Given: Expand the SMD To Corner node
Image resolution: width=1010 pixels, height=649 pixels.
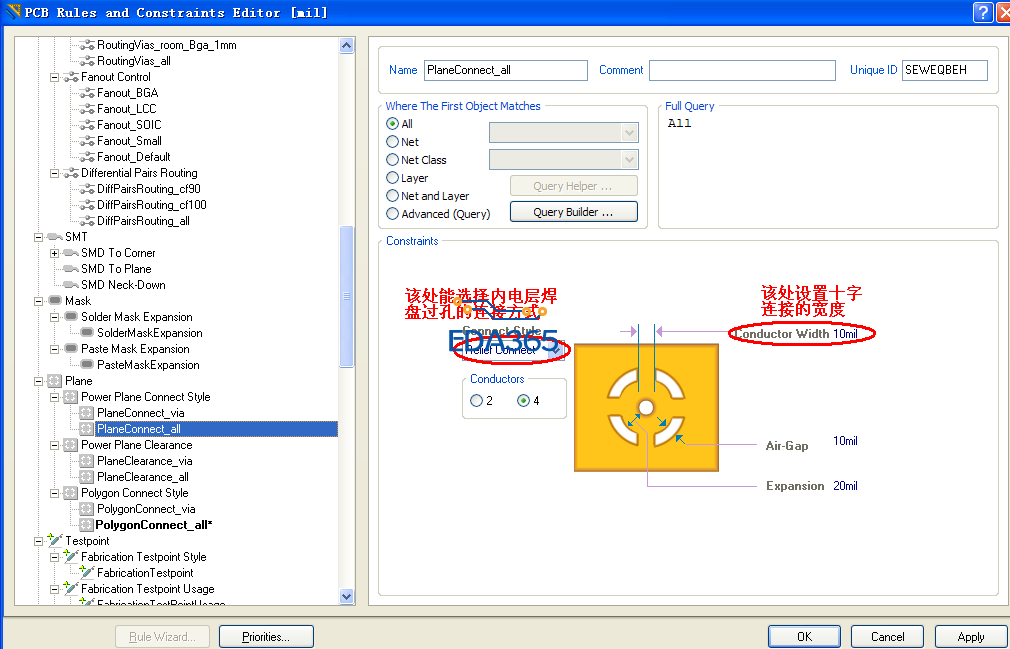Looking at the screenshot, I should tap(55, 253).
